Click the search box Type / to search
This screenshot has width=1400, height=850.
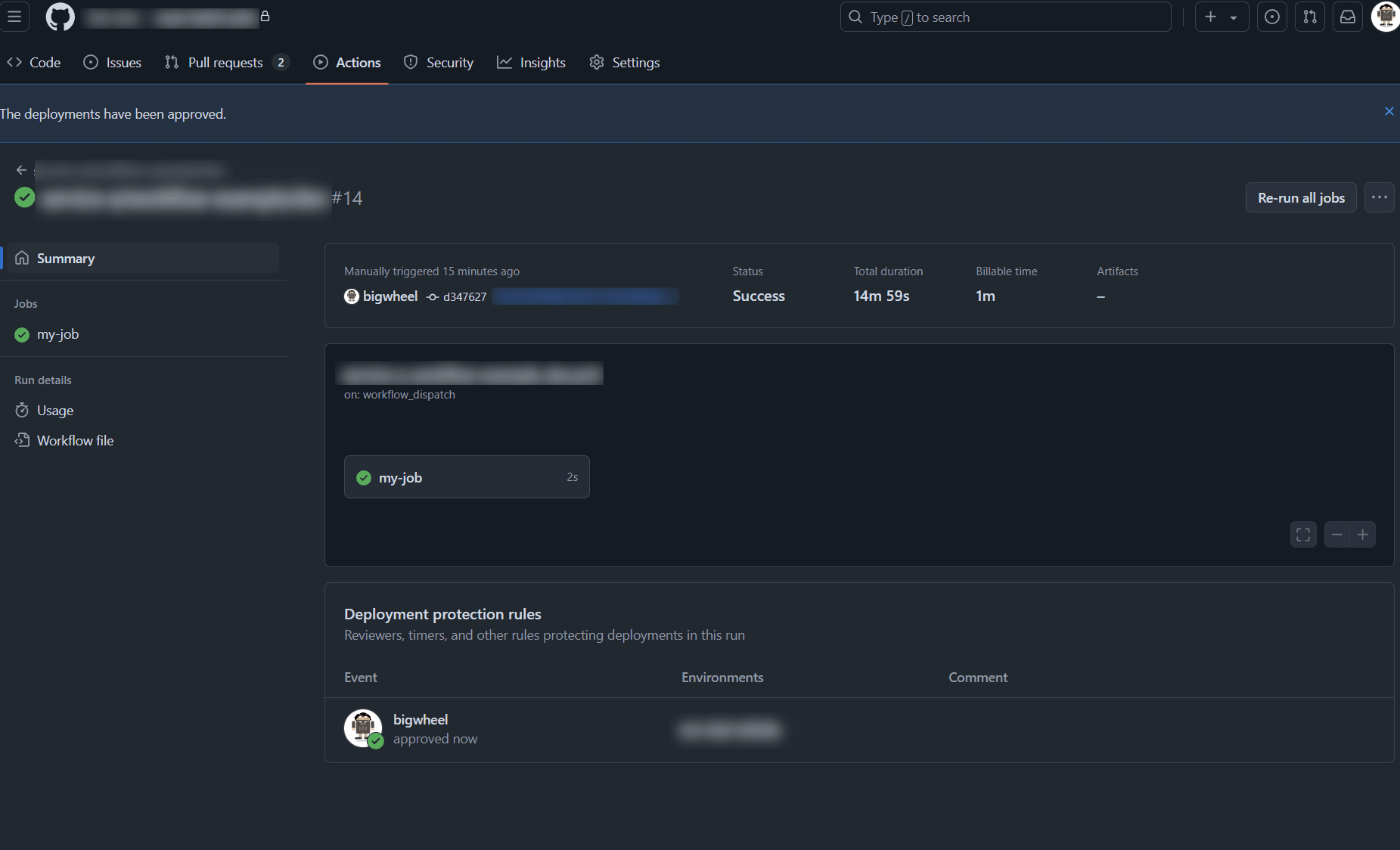1005,17
